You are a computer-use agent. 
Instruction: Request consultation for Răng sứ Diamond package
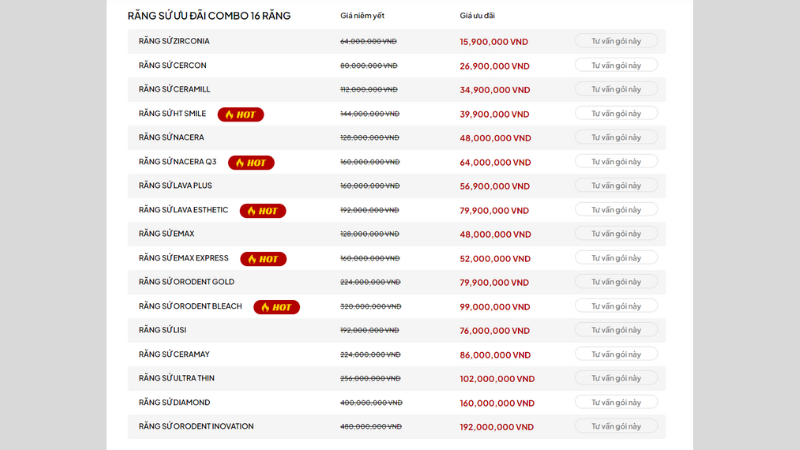click(x=616, y=402)
